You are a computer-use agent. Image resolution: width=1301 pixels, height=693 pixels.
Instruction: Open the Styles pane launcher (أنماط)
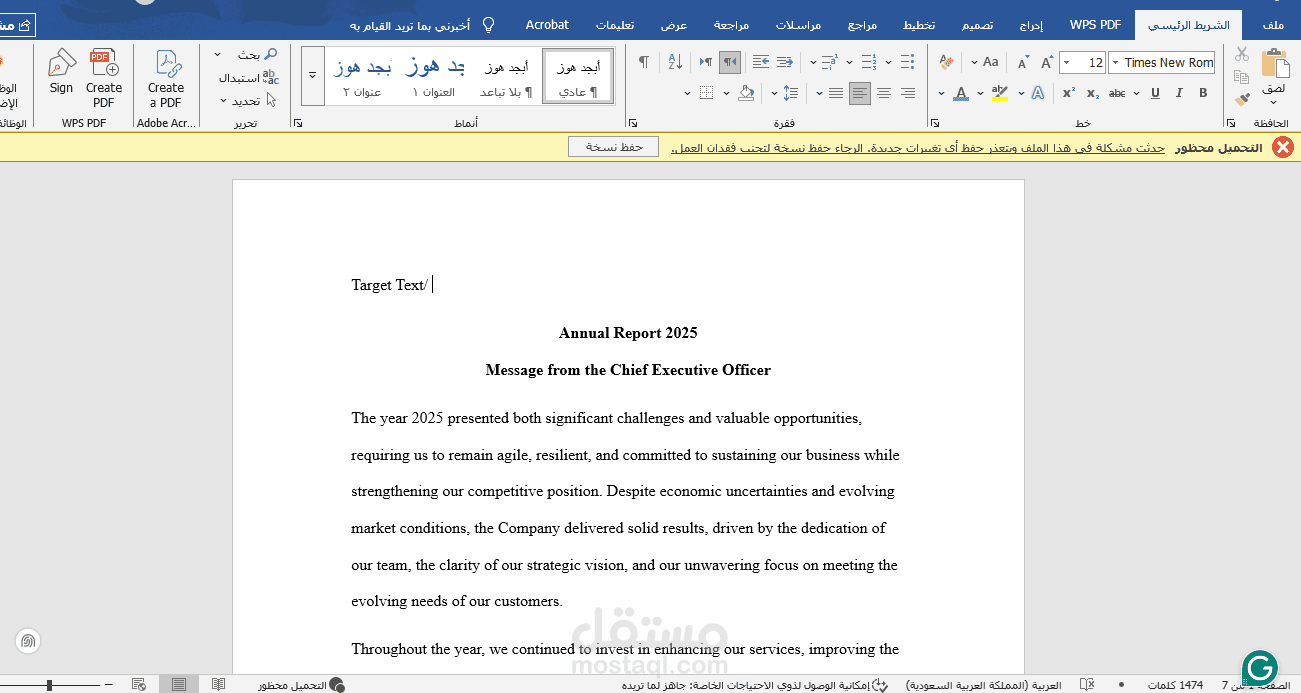[x=298, y=123]
